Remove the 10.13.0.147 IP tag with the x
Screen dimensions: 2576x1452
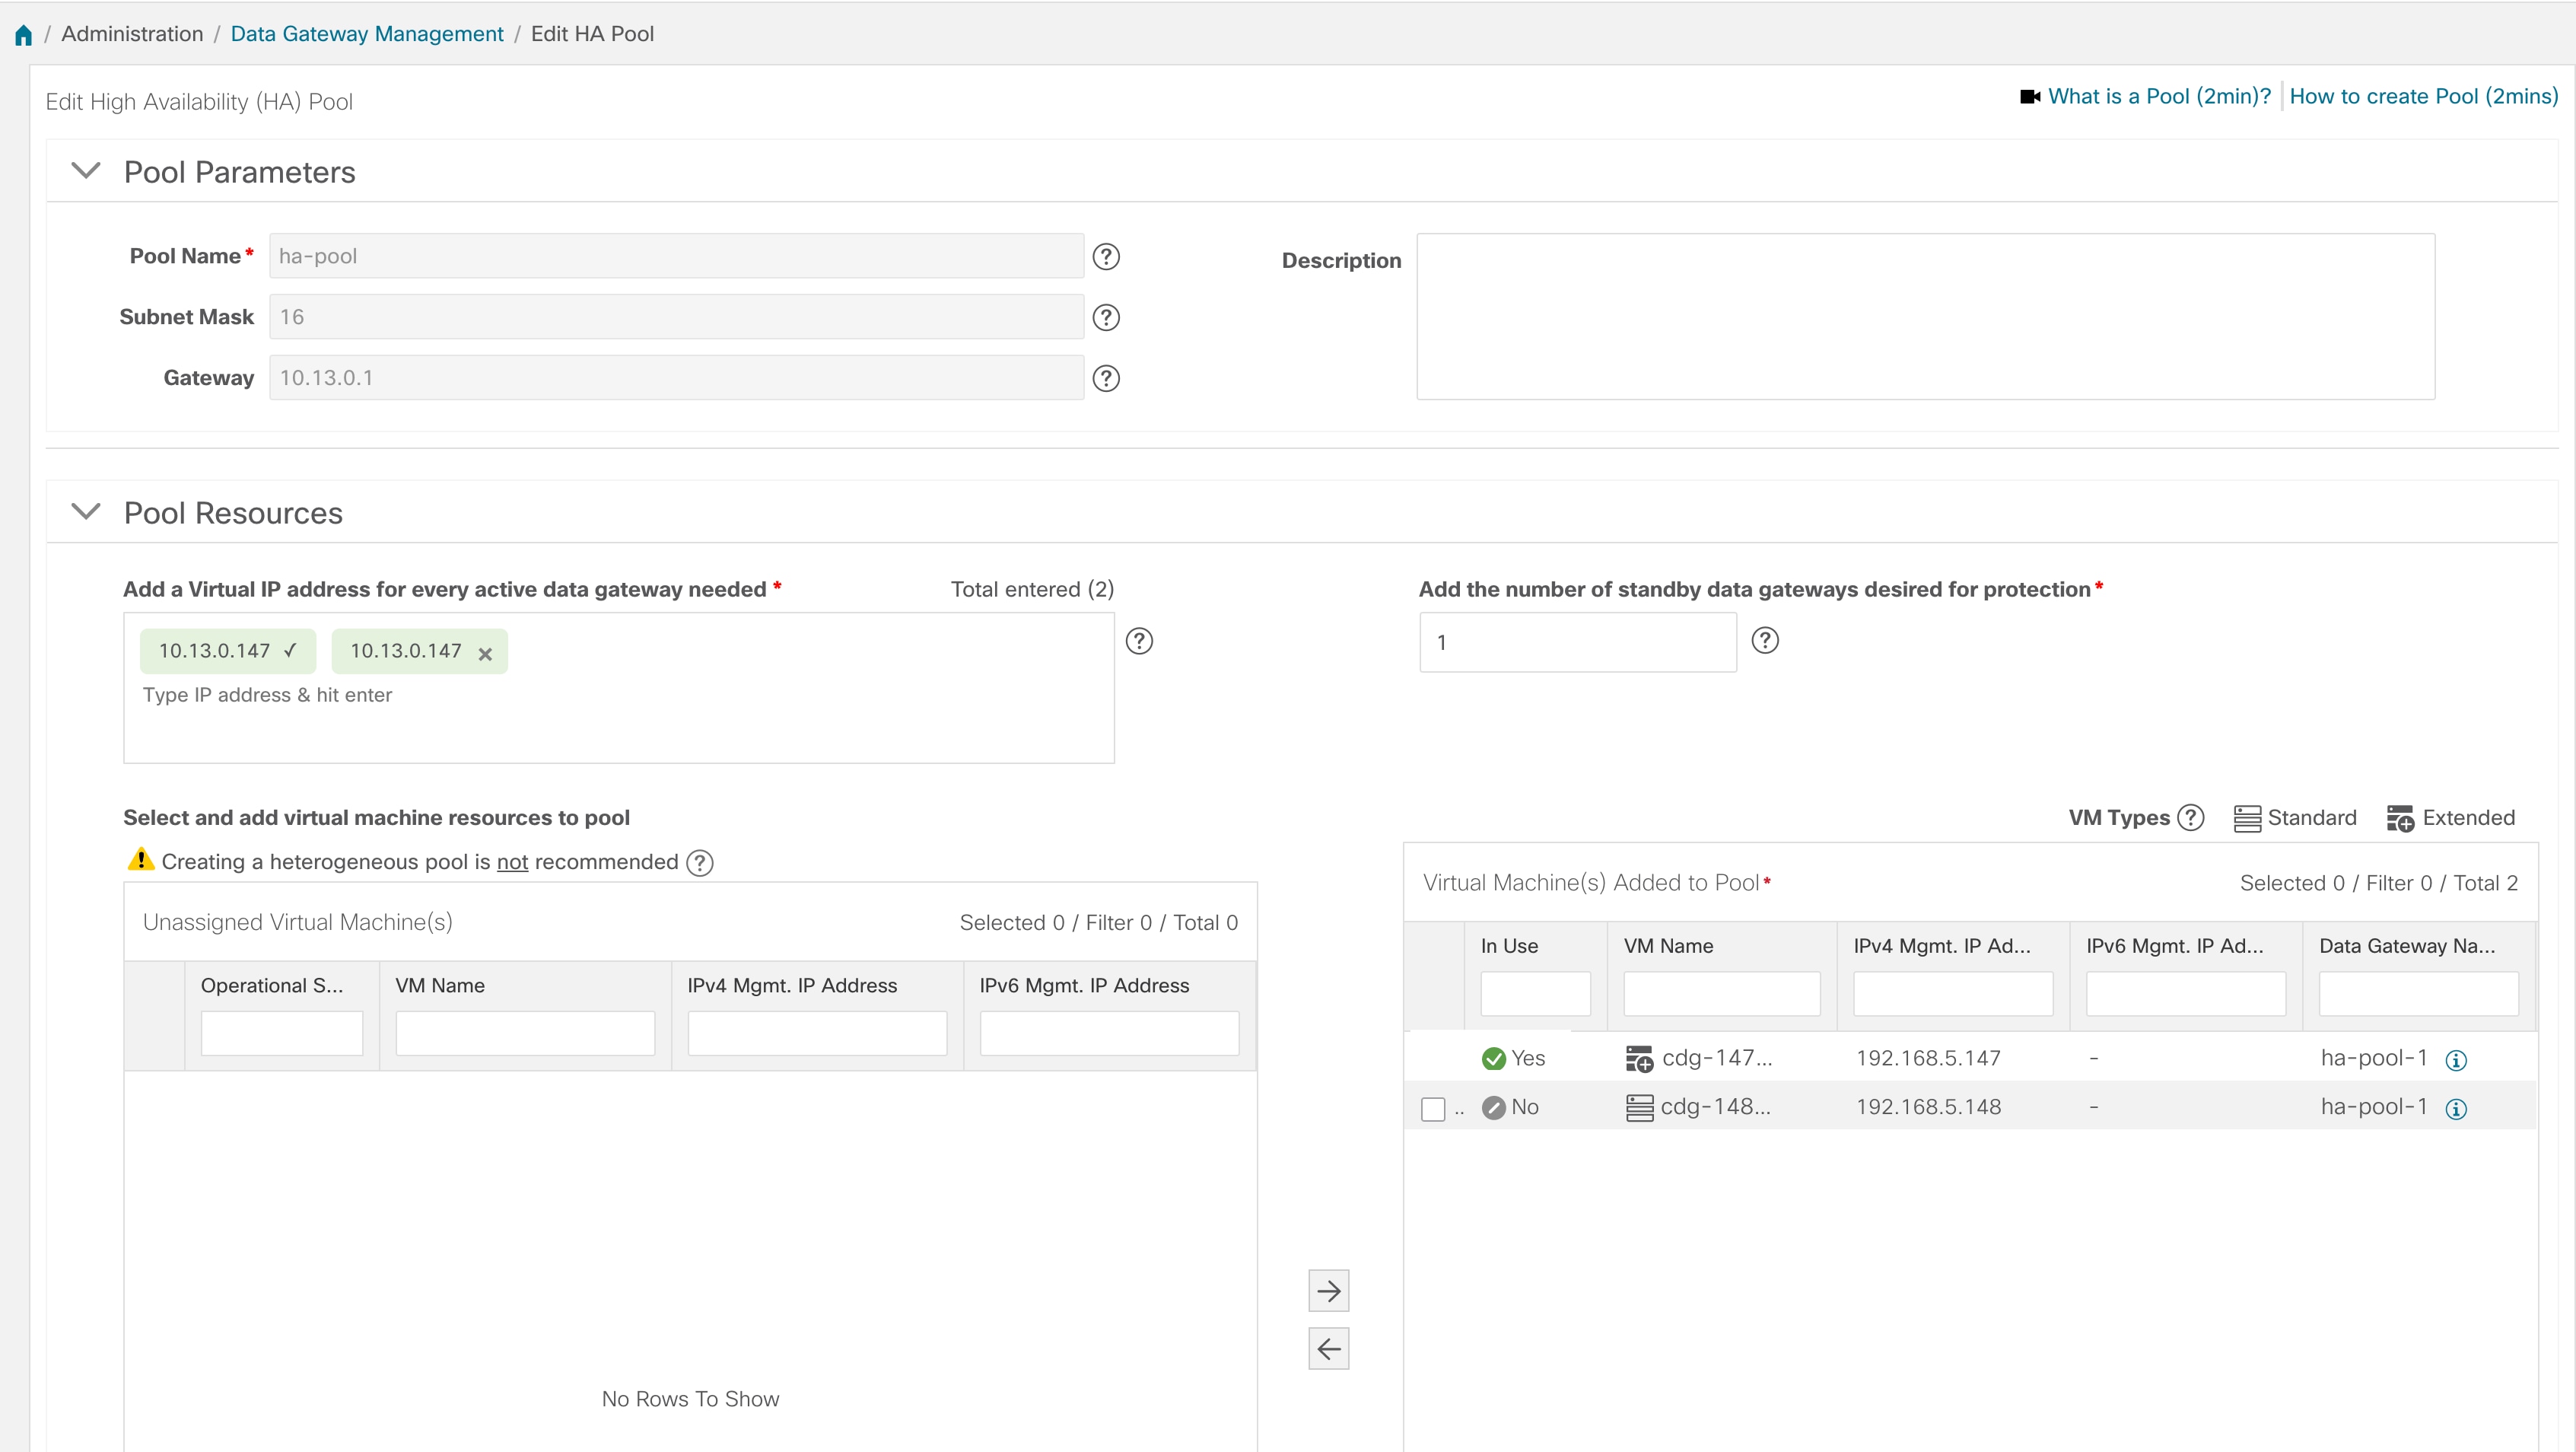tap(485, 654)
